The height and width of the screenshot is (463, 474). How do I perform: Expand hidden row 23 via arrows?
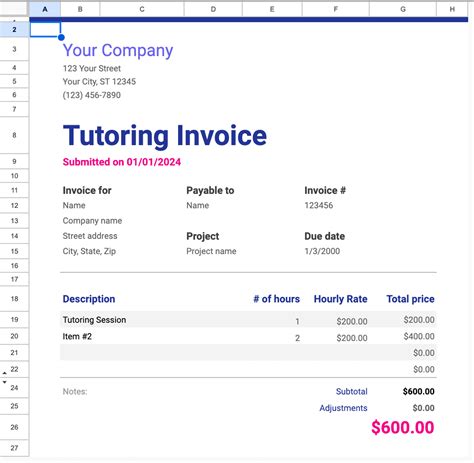(5, 378)
